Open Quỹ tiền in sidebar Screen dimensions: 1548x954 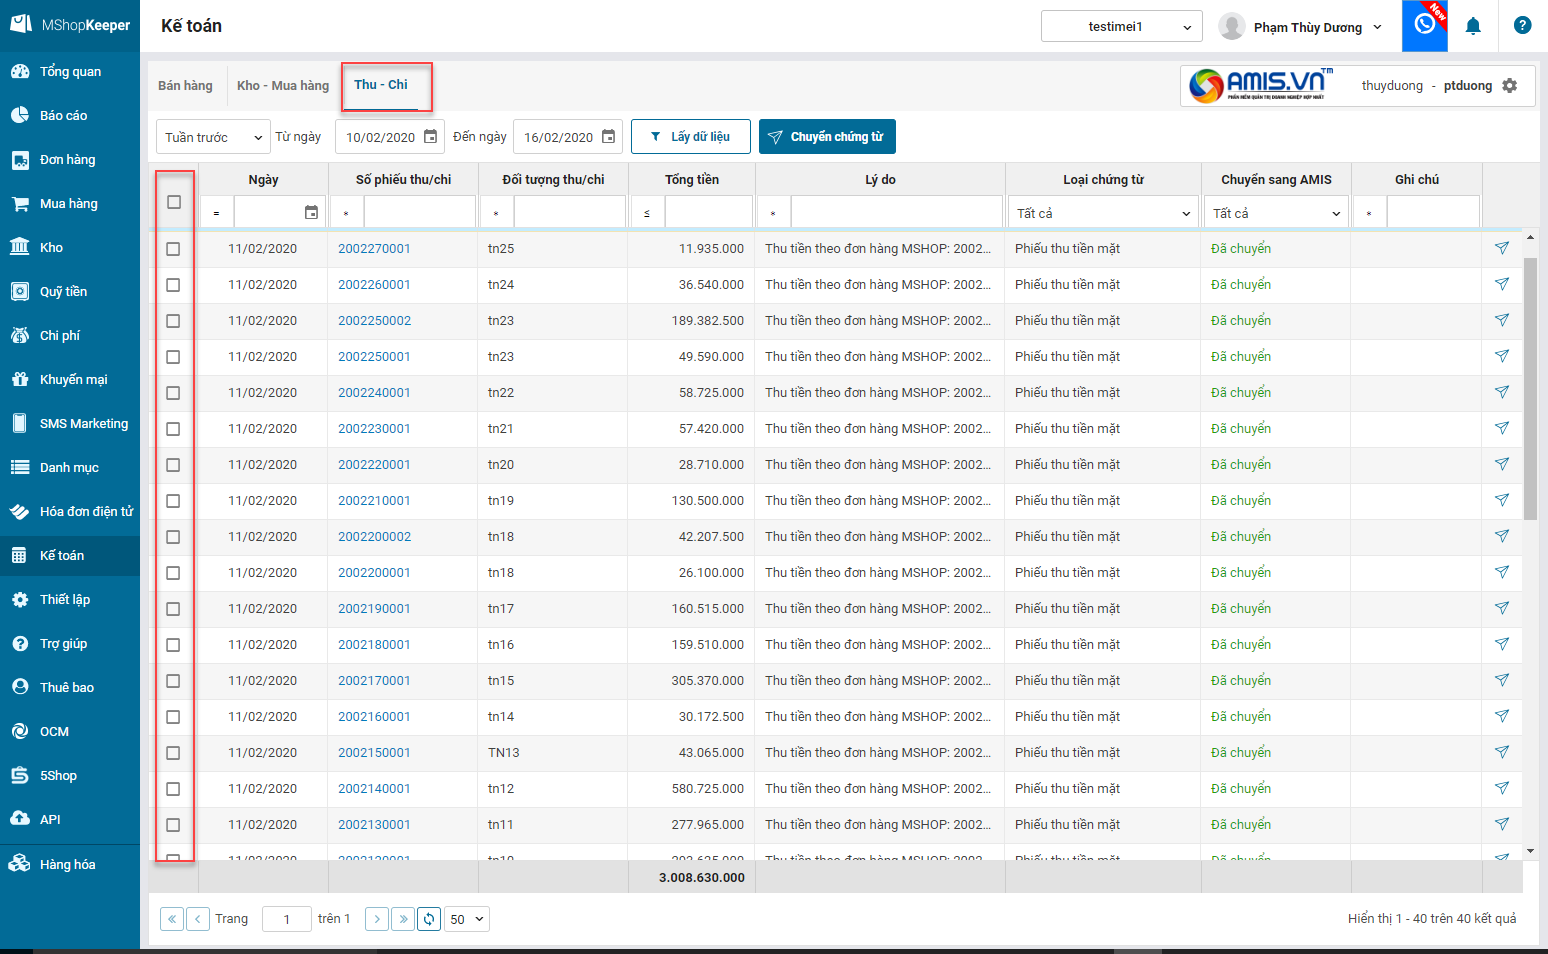pyautogui.click(x=63, y=292)
